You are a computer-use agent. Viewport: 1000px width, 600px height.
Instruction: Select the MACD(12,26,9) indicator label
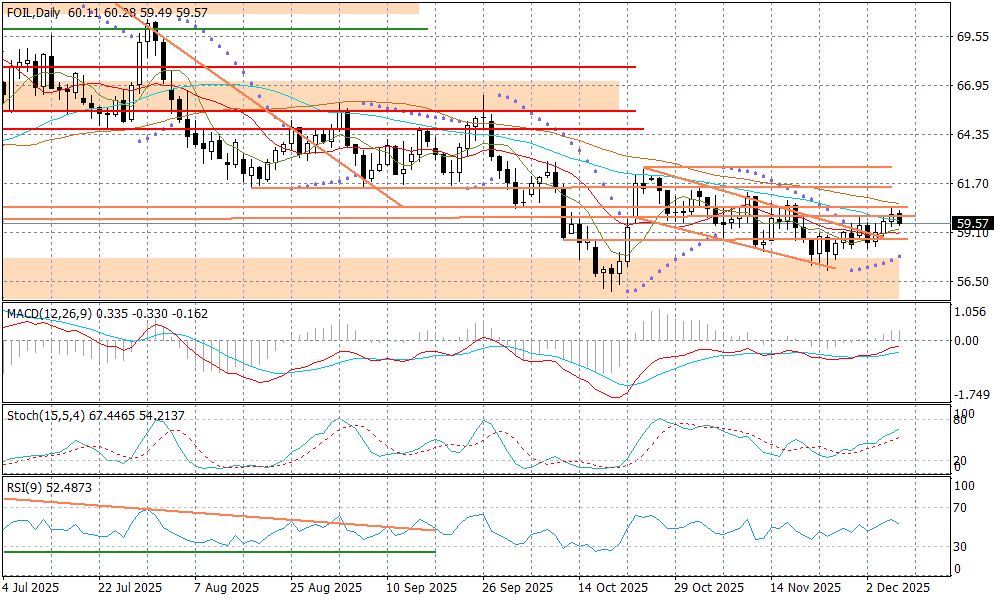49,314
